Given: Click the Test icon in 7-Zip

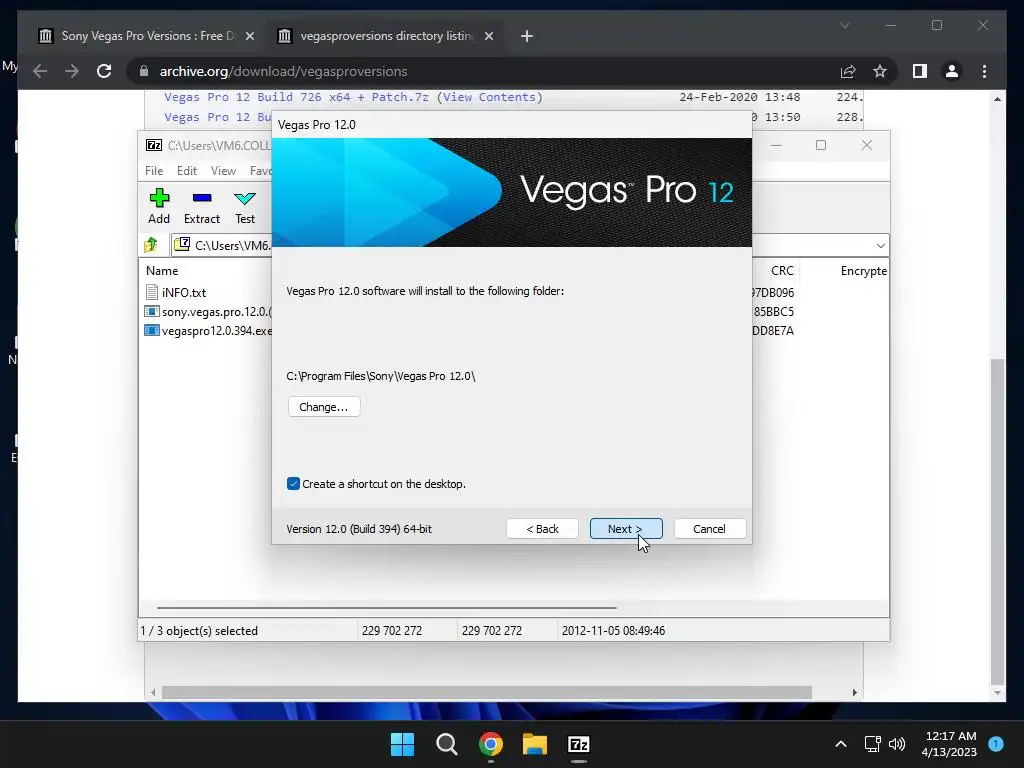Looking at the screenshot, I should 245,206.
